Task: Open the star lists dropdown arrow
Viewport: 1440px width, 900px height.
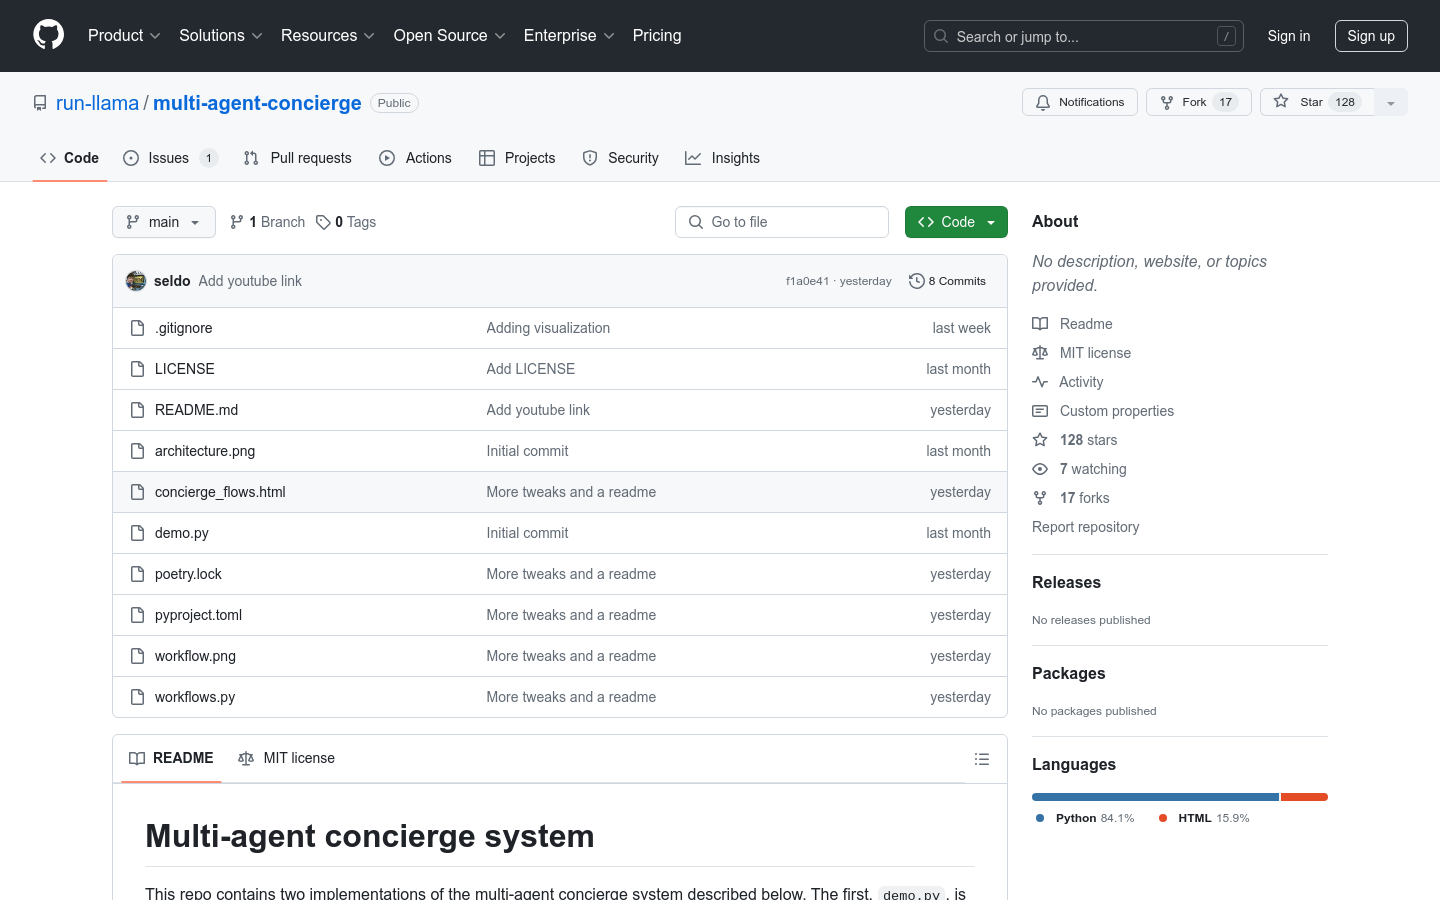Action: coord(1391,102)
